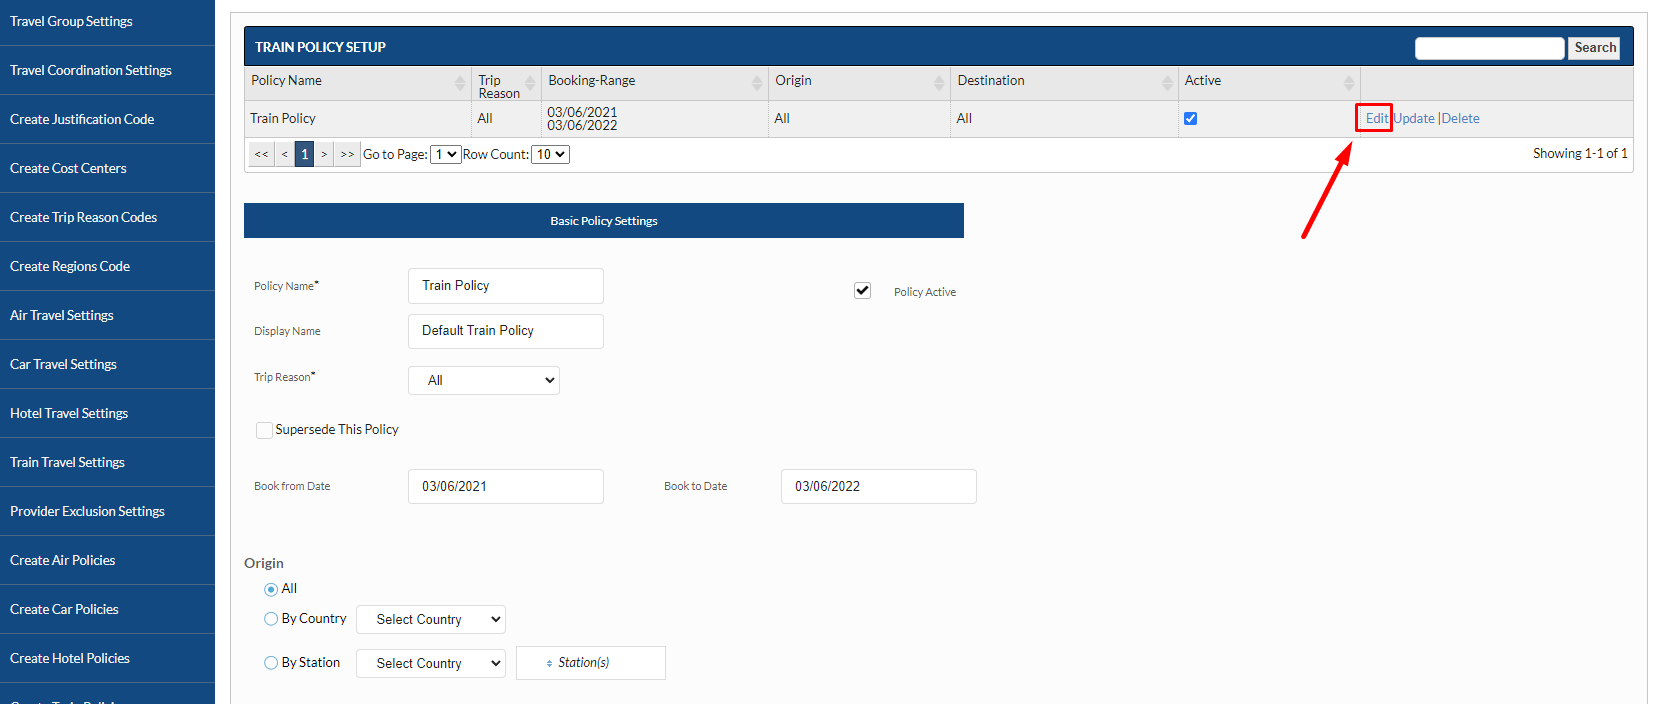Go to first page with << button
This screenshot has height=704, width=1656.
click(x=261, y=154)
